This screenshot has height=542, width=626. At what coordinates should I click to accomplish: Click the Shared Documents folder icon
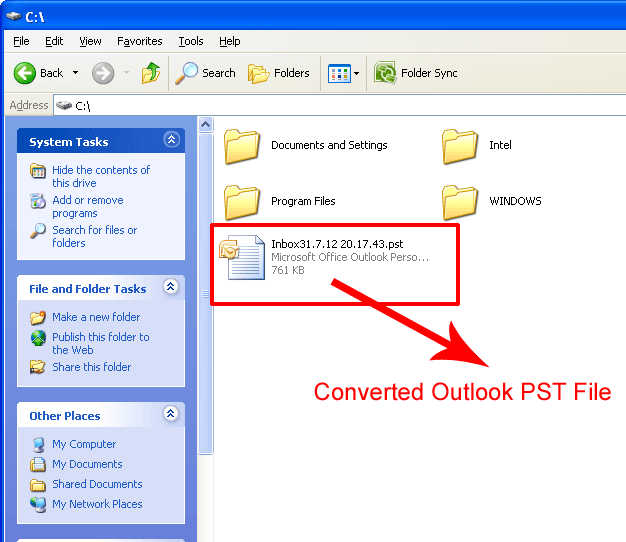(38, 485)
